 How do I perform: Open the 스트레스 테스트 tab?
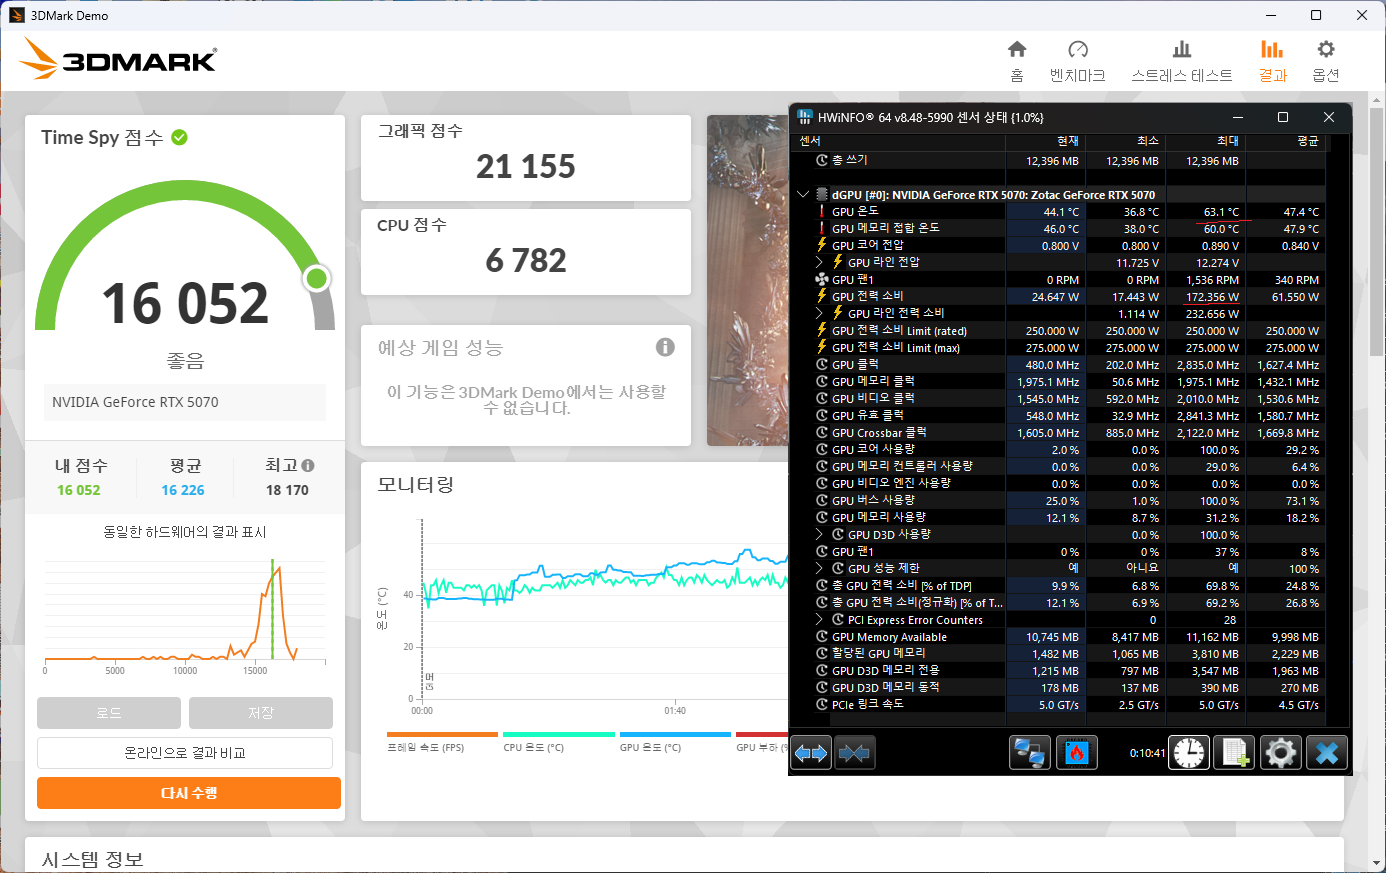click(x=1182, y=61)
